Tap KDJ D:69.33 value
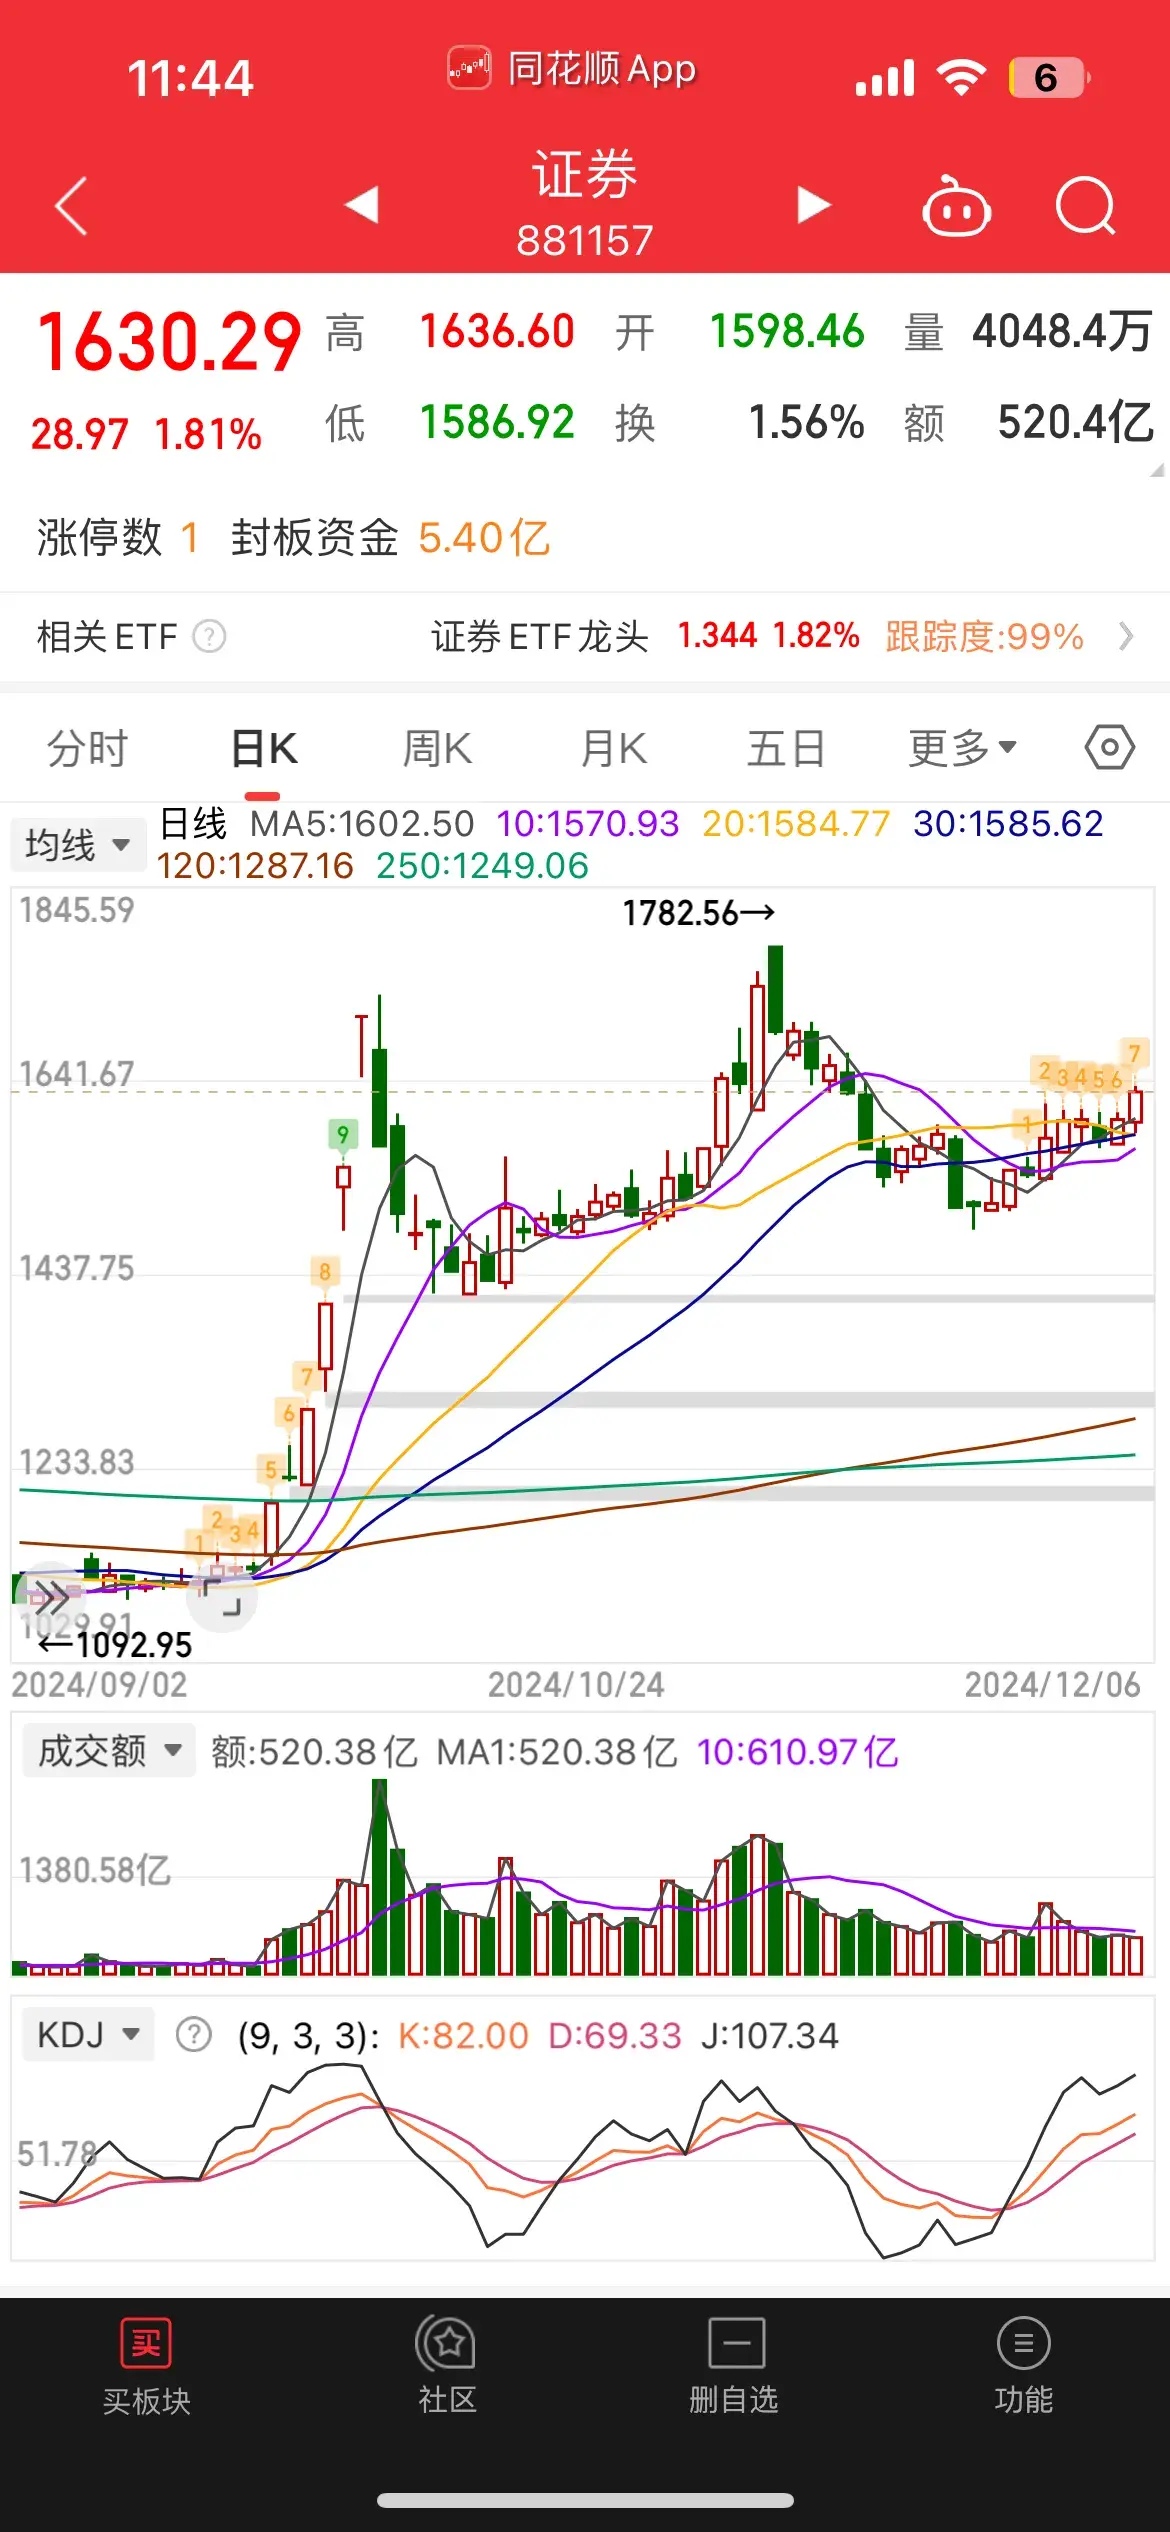 615,2035
